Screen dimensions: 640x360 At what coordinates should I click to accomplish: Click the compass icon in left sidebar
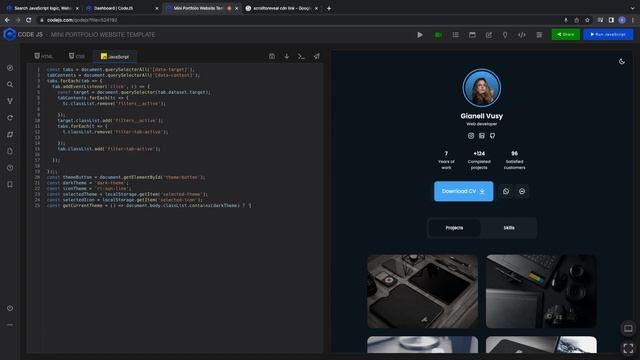10,68
